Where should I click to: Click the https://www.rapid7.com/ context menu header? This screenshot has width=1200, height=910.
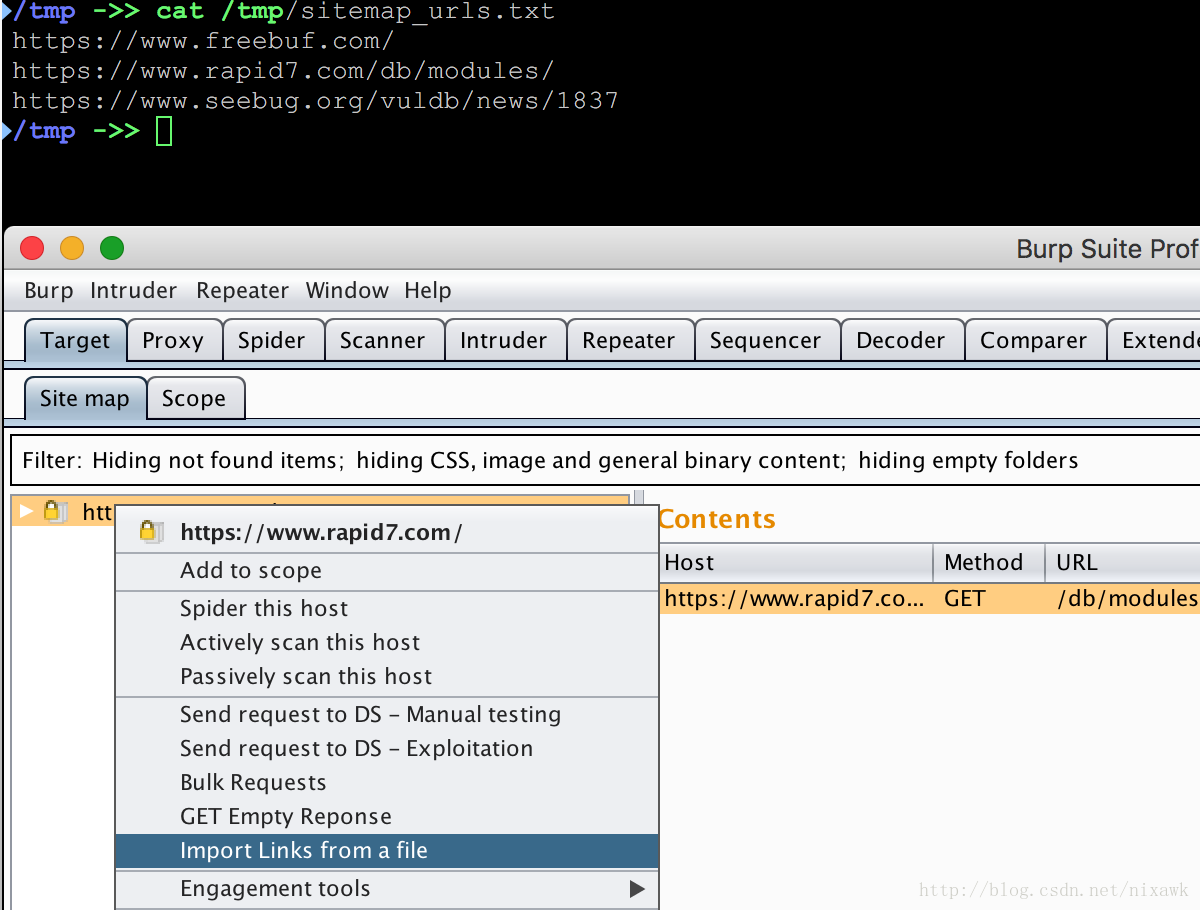click(387, 532)
